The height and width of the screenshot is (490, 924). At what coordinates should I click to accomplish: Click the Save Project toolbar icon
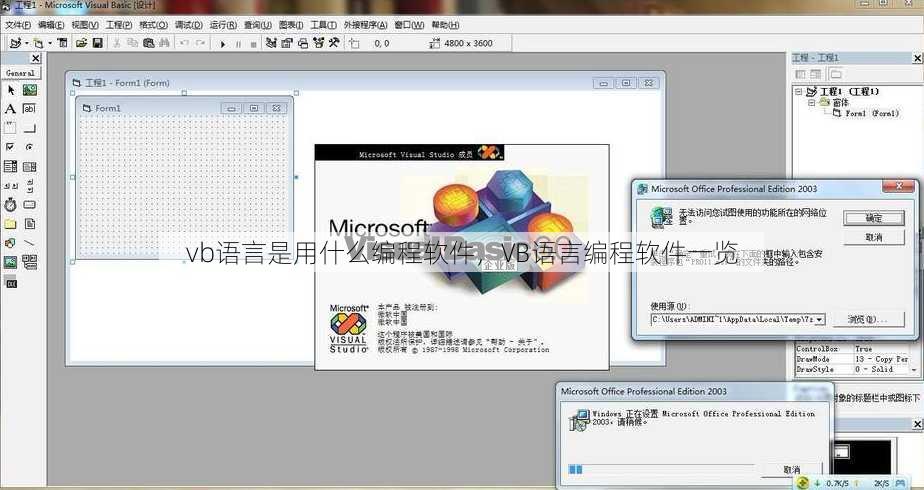(97, 43)
